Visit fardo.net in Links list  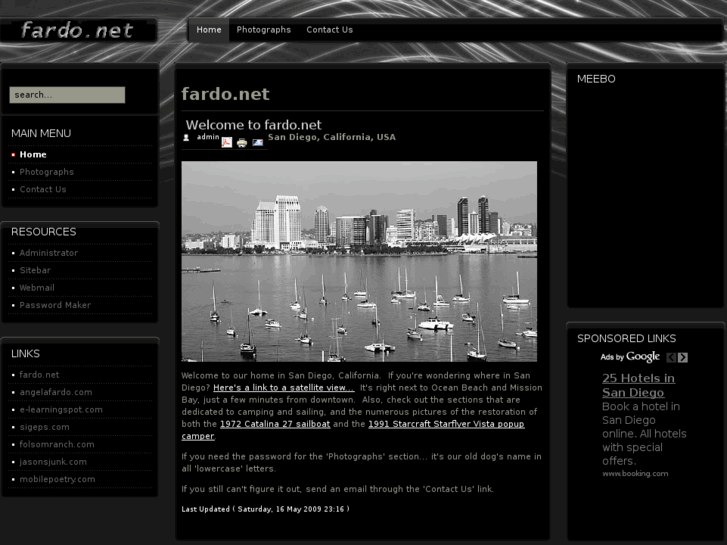pyautogui.click(x=39, y=375)
